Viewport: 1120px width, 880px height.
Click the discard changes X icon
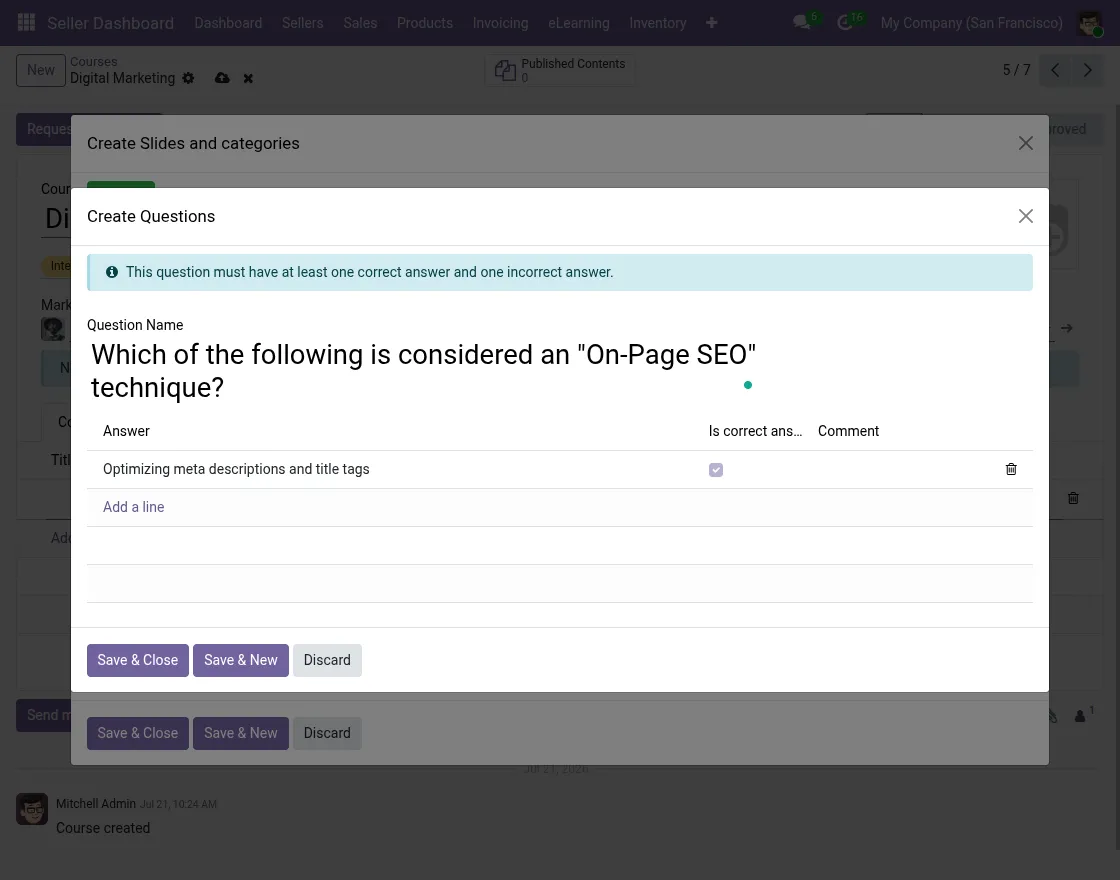248,79
